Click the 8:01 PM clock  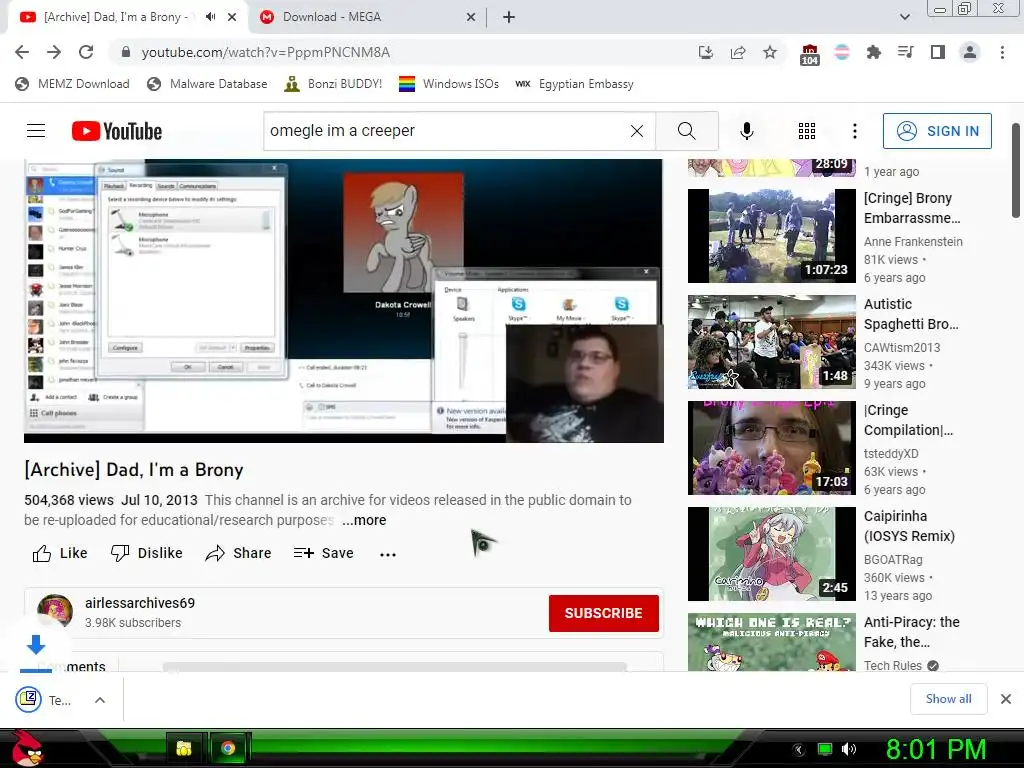click(x=935, y=749)
